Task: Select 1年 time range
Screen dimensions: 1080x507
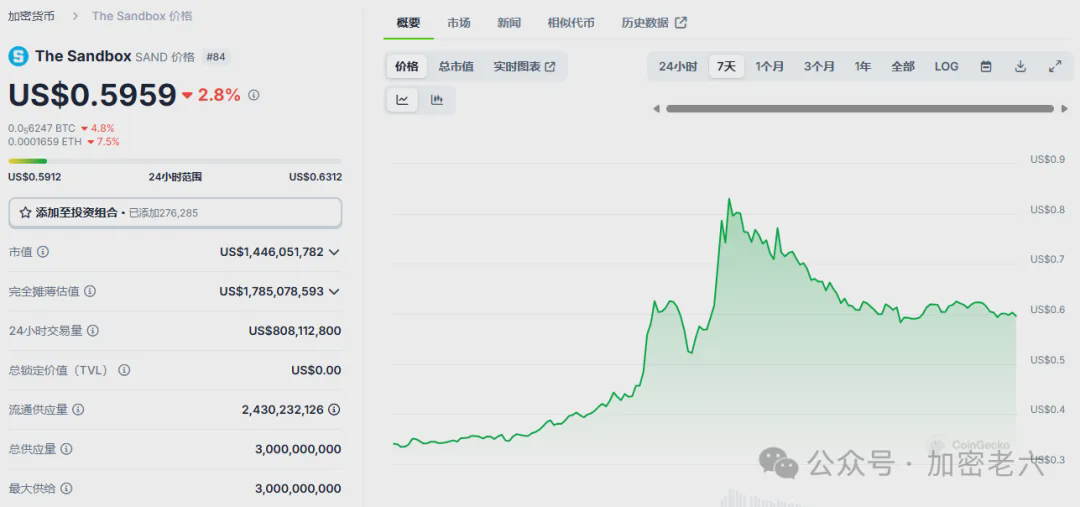Action: 863,66
